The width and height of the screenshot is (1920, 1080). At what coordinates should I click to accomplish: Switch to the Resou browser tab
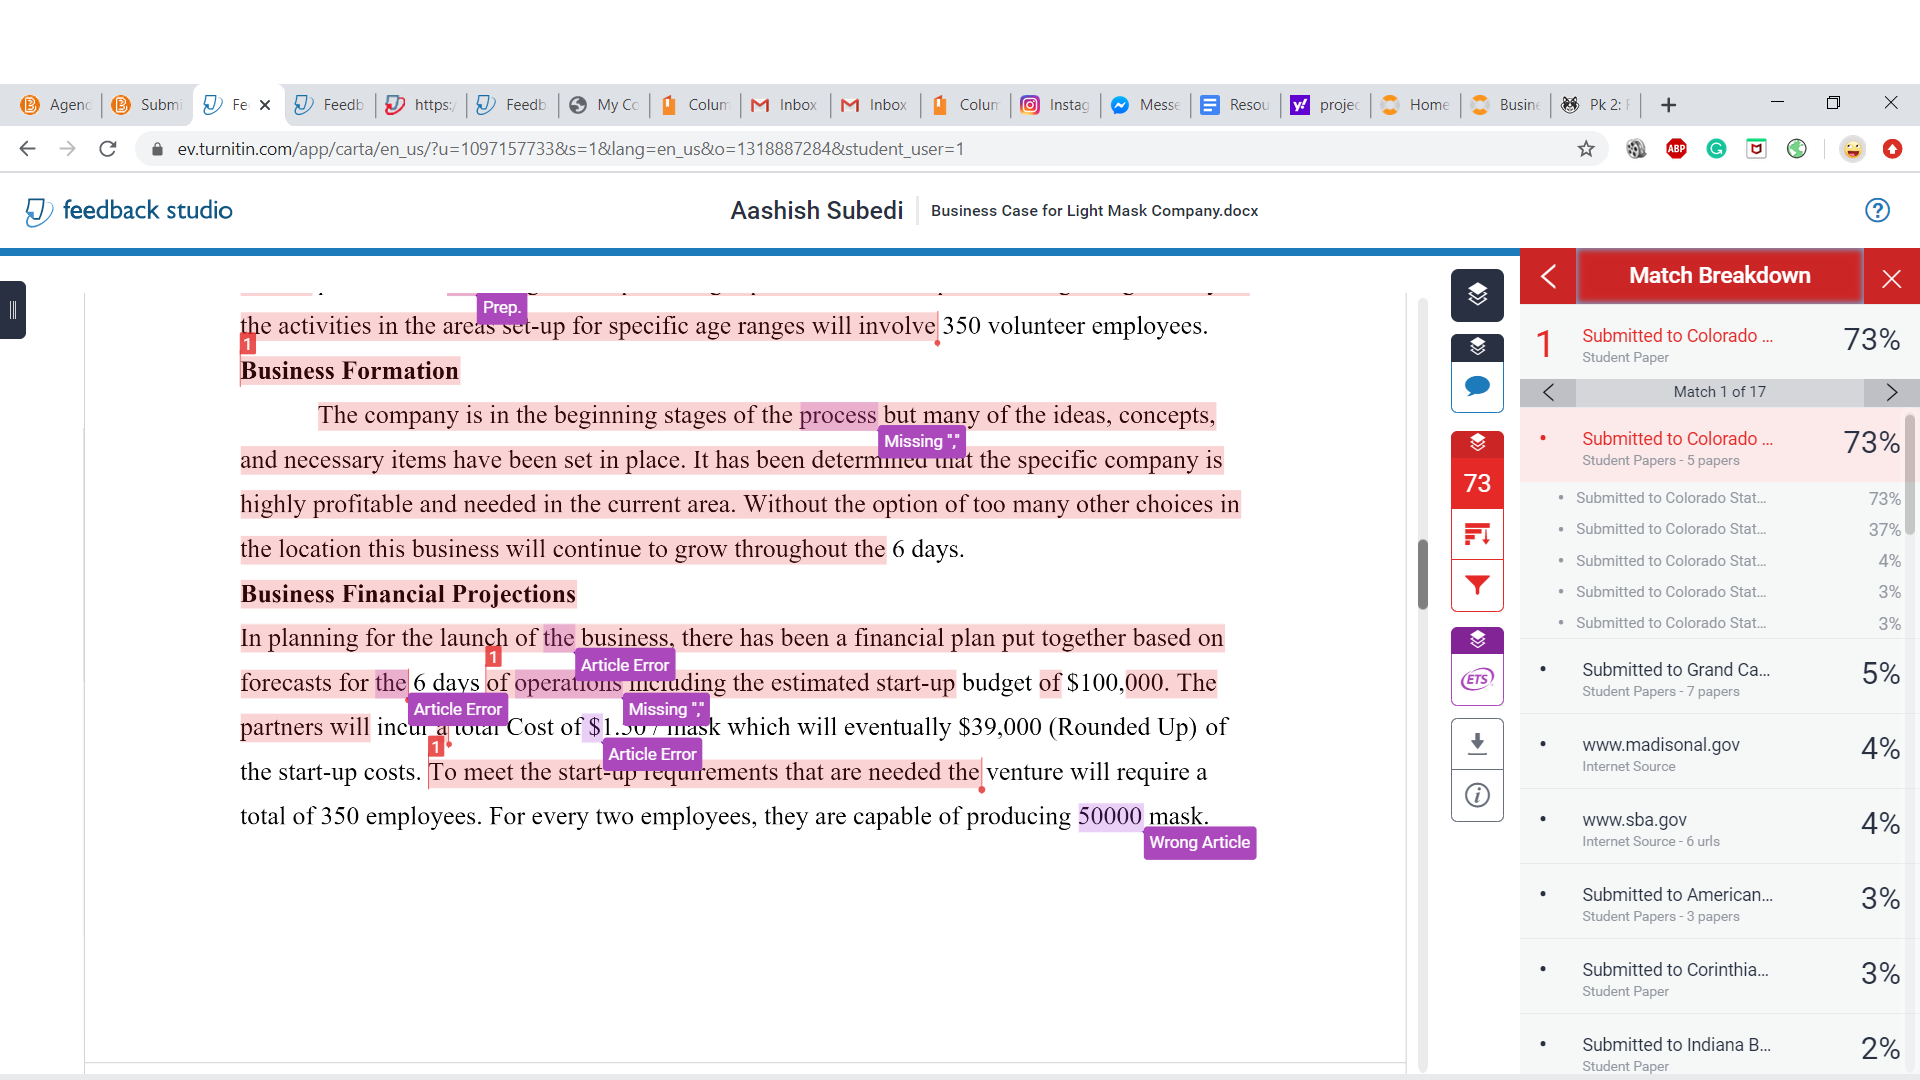point(1235,105)
